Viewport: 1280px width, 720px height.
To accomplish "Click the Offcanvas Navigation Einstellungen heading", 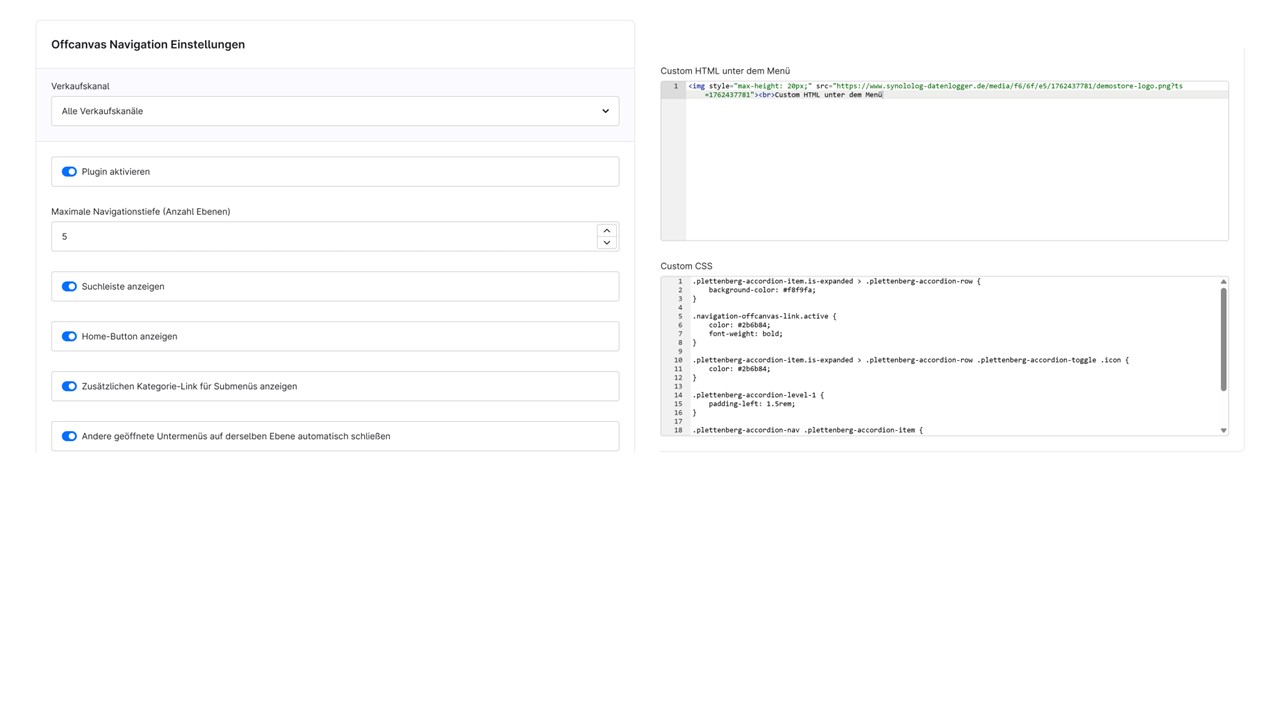I will click(x=148, y=45).
